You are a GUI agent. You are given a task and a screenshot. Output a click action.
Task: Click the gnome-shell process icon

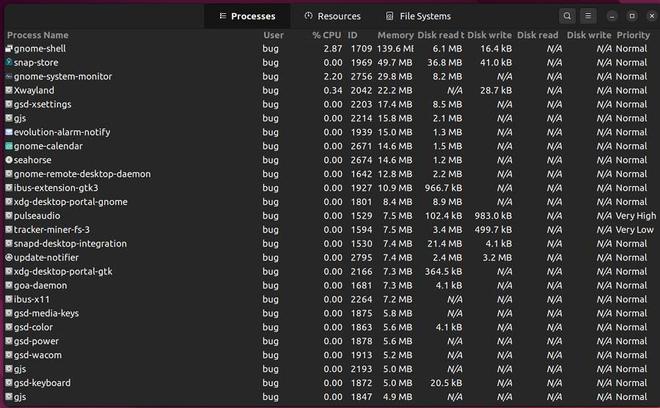pyautogui.click(x=9, y=48)
